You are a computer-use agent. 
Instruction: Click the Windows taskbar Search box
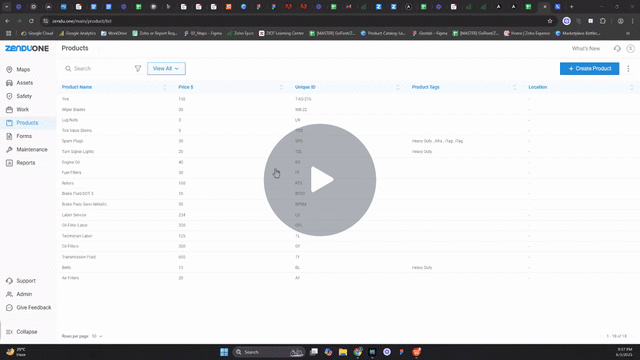269,352
